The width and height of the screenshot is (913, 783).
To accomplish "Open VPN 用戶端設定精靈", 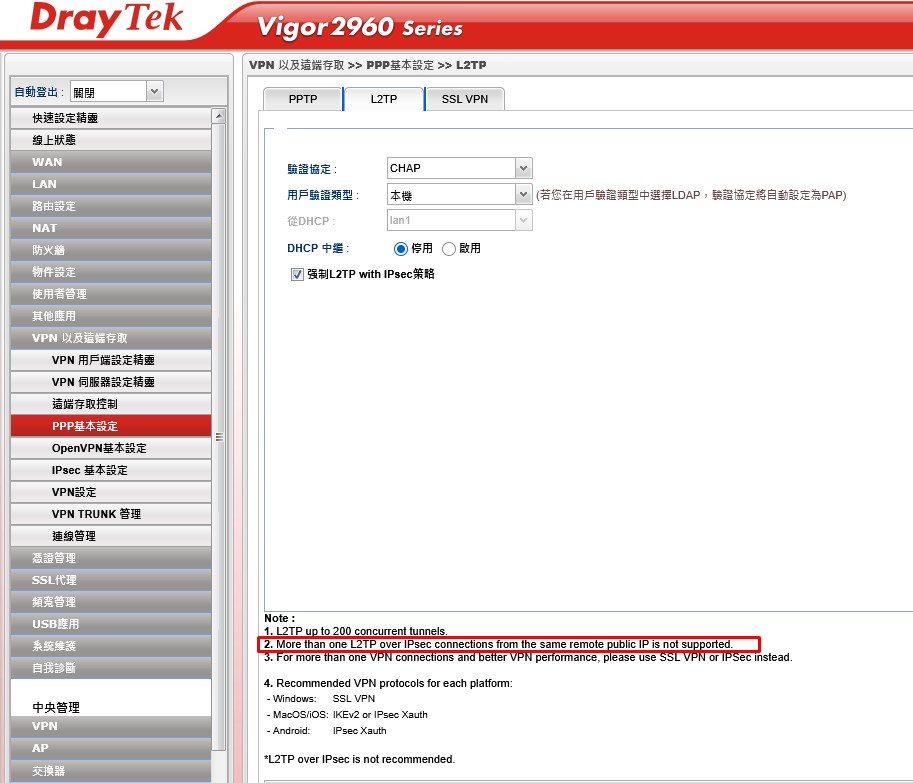I will coord(111,360).
